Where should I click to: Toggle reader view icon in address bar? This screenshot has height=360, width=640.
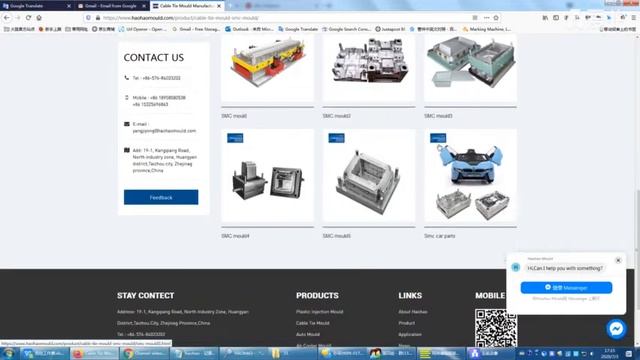tap(475, 18)
